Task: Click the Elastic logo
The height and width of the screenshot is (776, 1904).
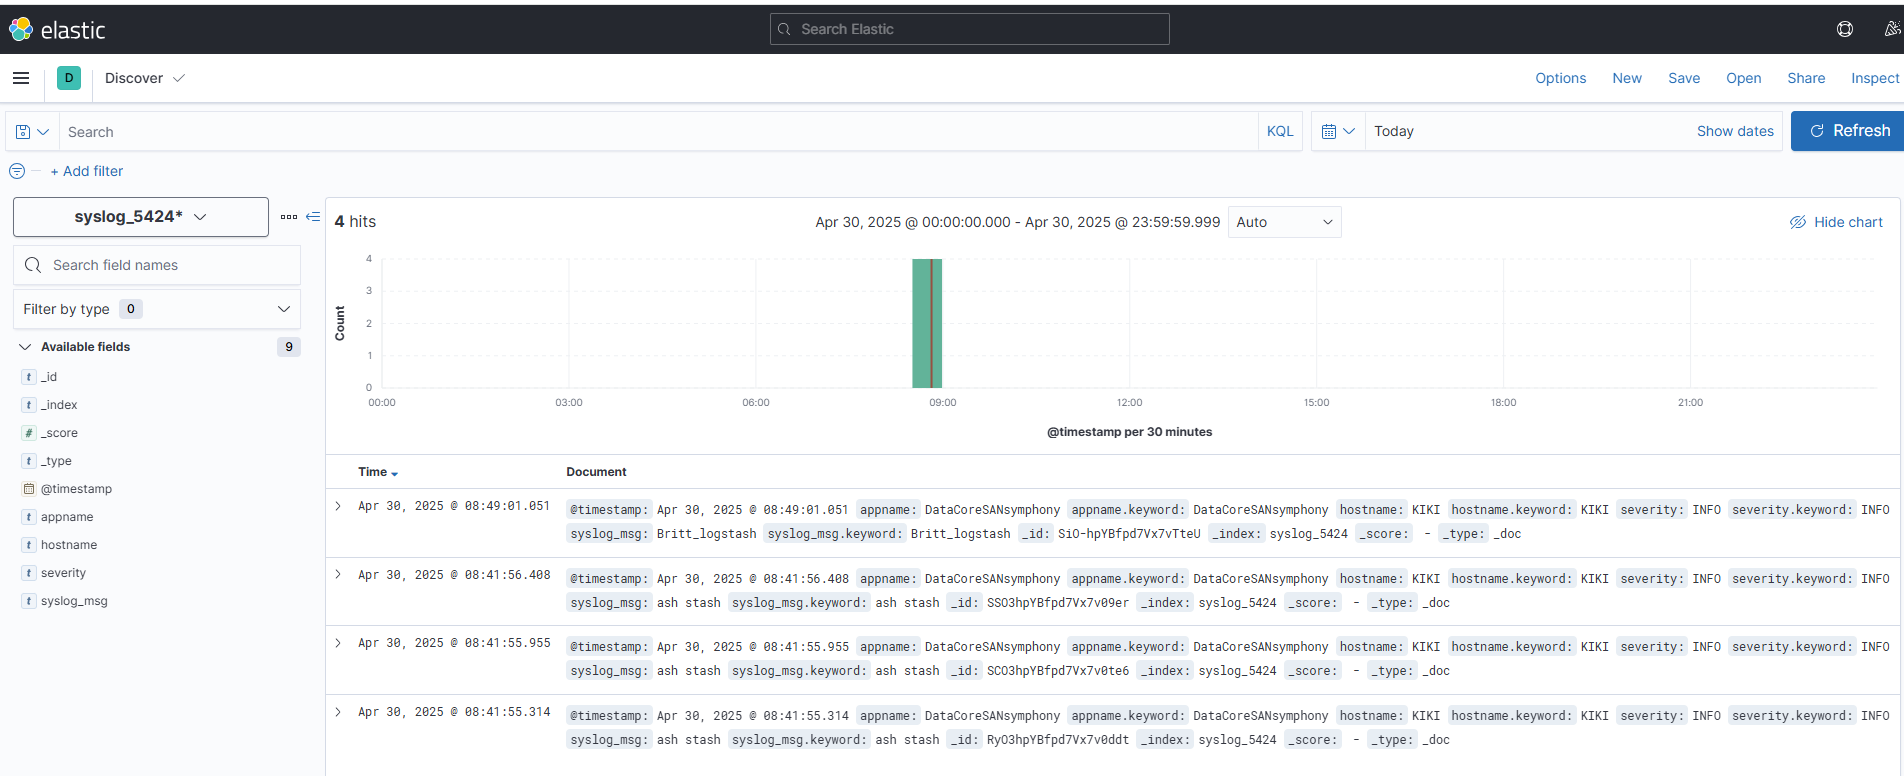Action: (57, 30)
